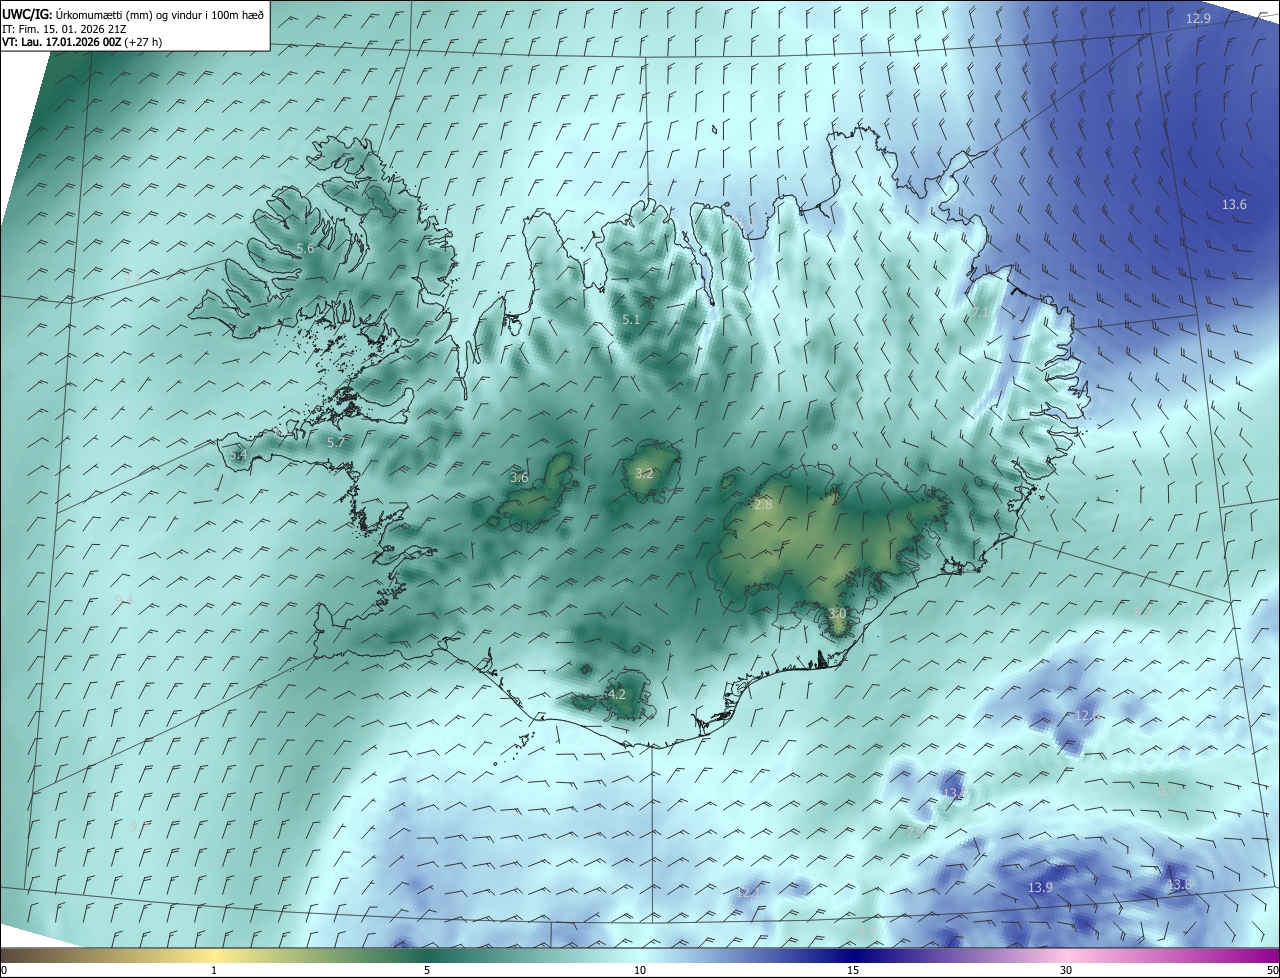The height and width of the screenshot is (978, 1280).
Task: Click the 4.2 value on the southern glacier
Action: [x=617, y=694]
